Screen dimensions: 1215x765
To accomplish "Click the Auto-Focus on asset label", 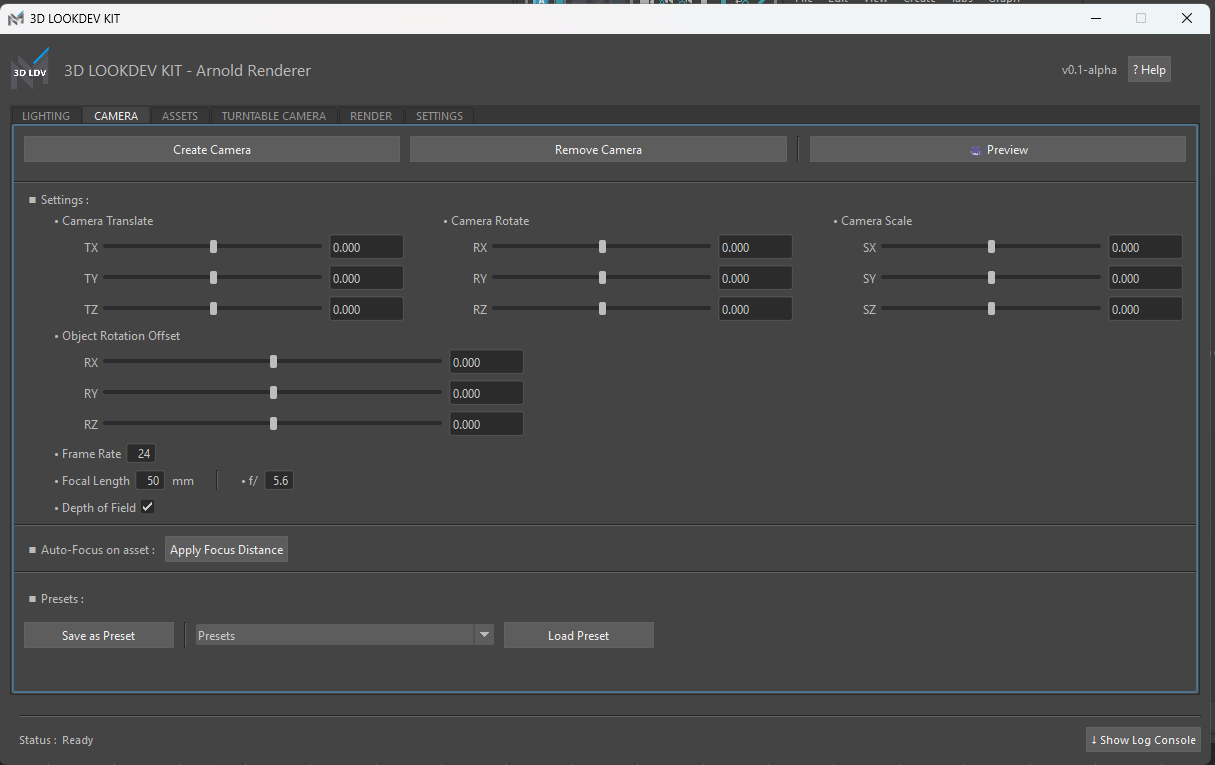I will pyautogui.click(x=98, y=550).
